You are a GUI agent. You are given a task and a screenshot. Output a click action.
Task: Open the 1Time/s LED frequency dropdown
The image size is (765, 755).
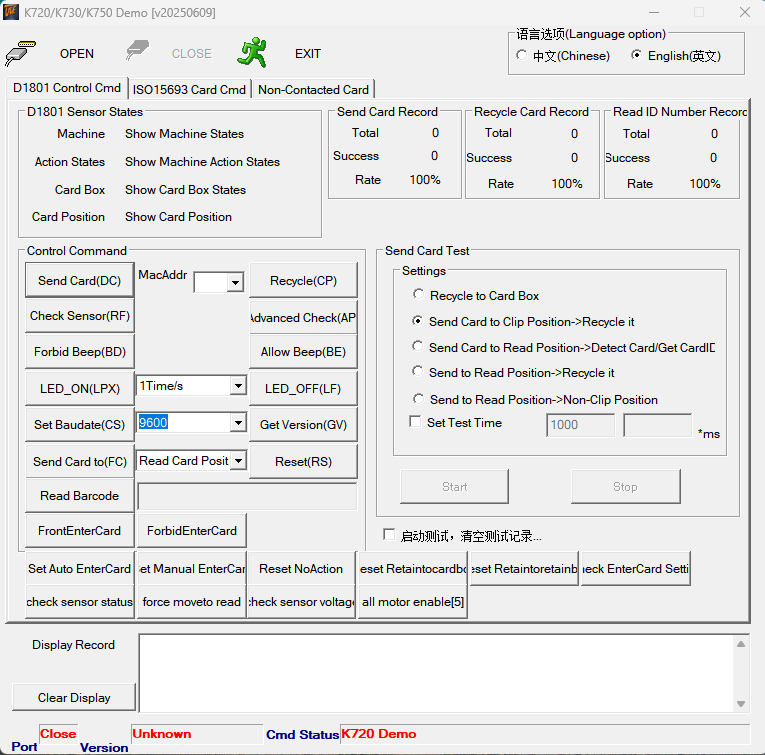[237, 386]
